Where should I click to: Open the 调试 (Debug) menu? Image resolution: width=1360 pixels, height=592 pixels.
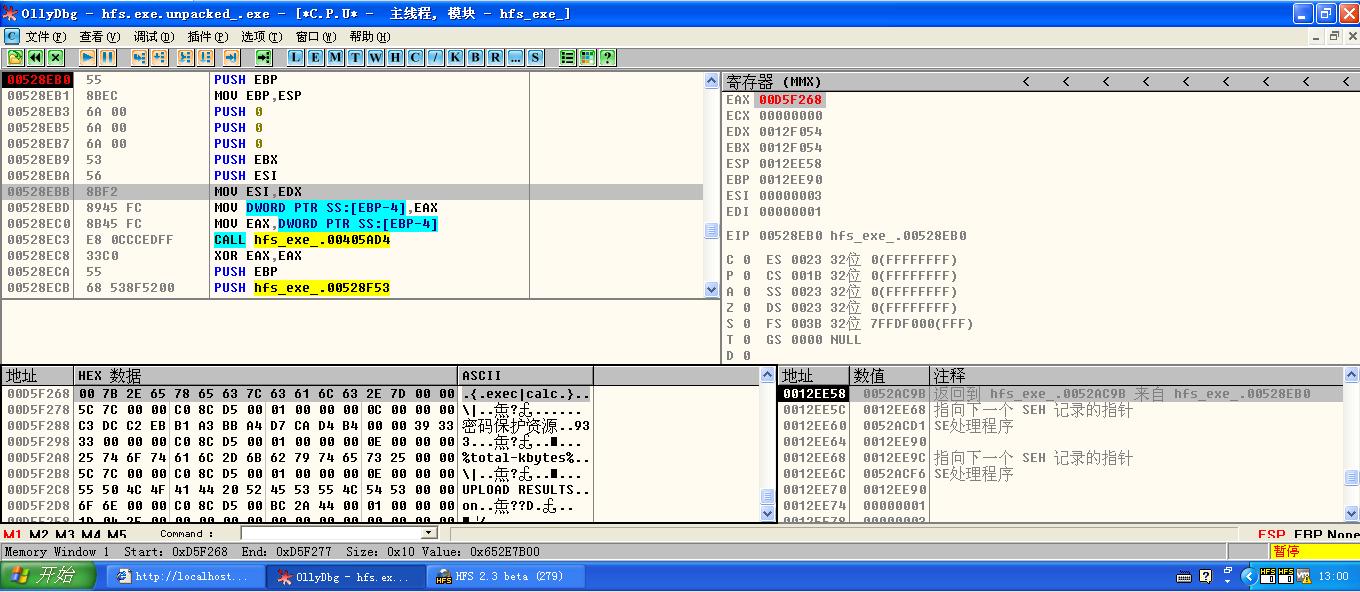pyautogui.click(x=153, y=37)
